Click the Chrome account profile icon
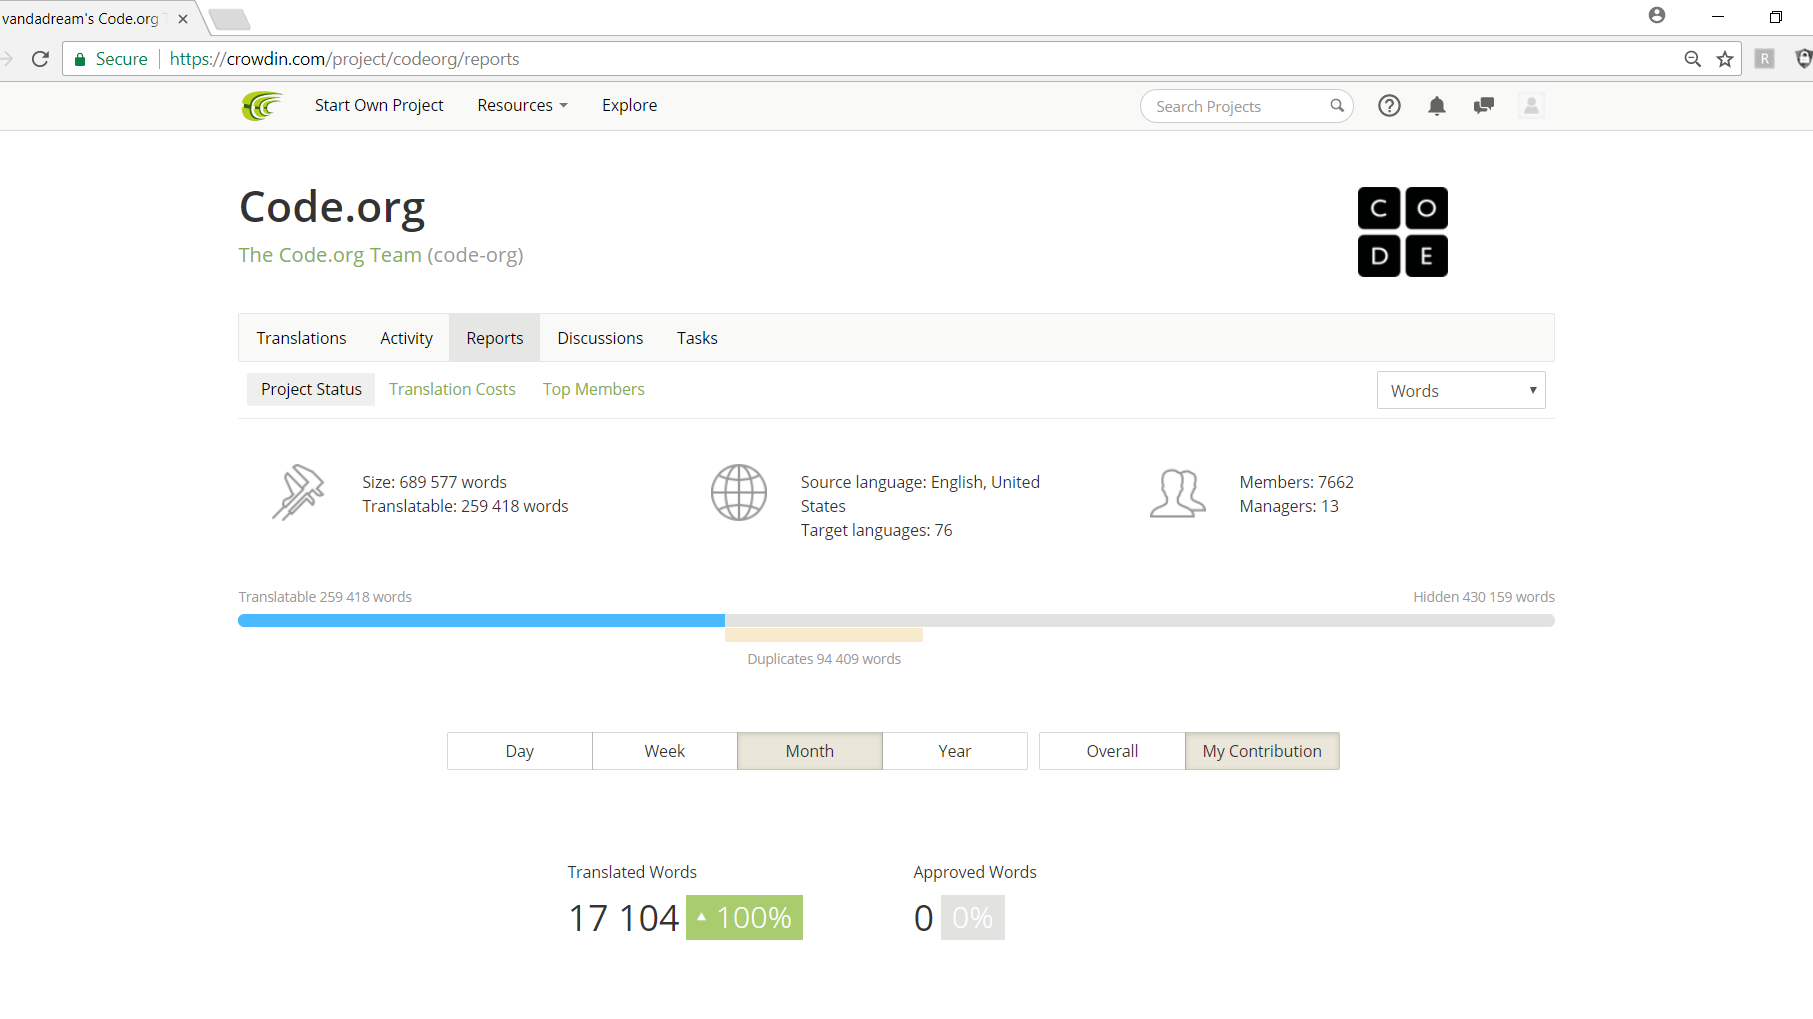Image resolution: width=1813 pixels, height=1019 pixels. 1657,15
